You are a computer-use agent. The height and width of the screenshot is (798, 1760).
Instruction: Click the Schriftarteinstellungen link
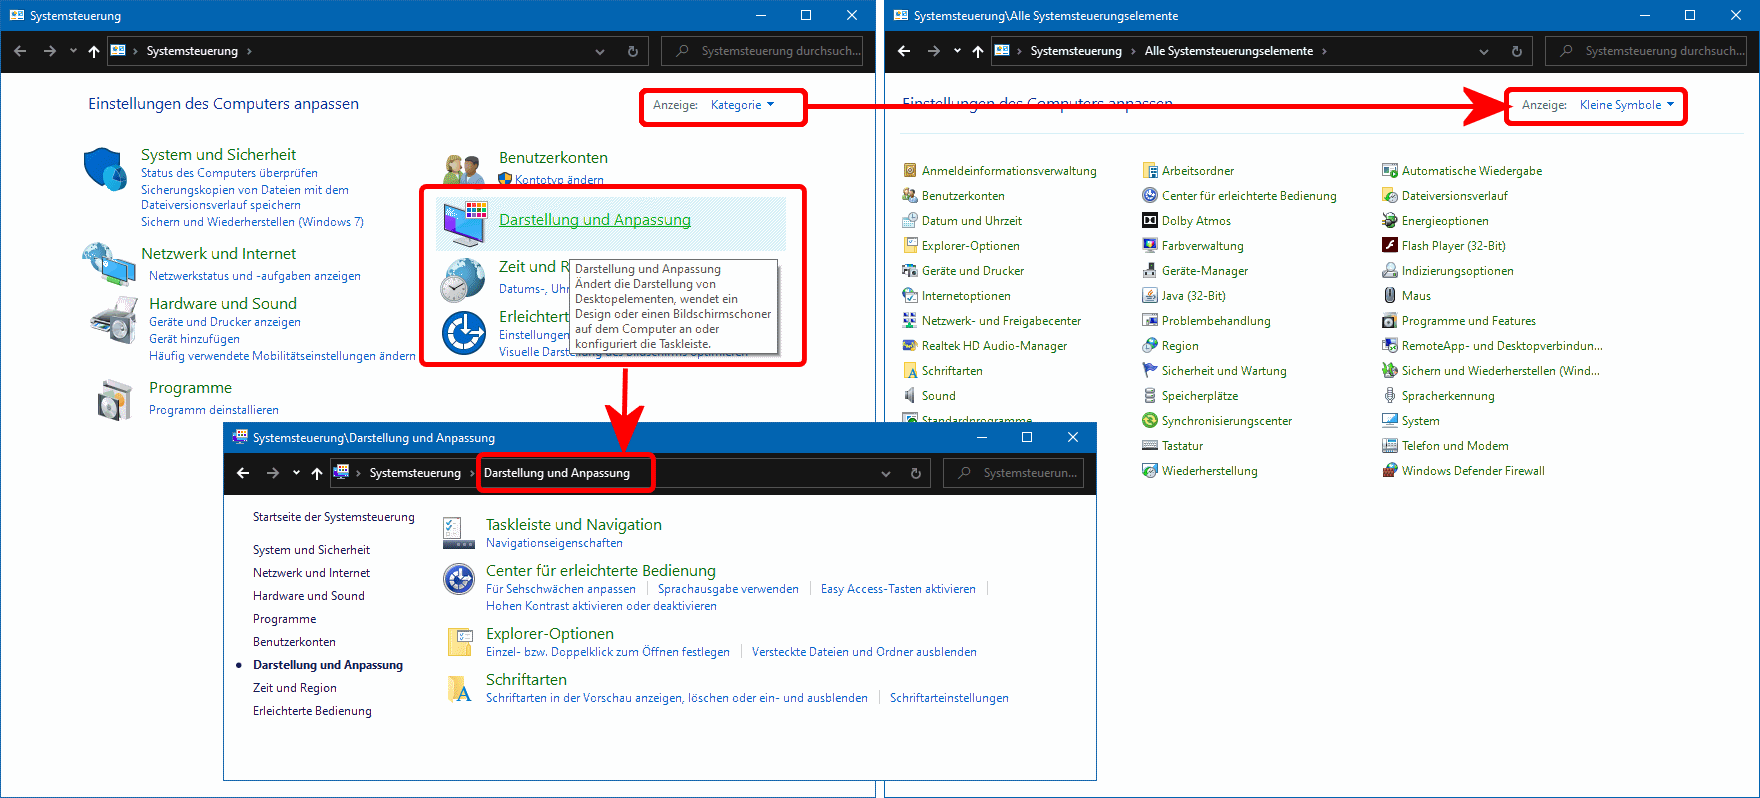[949, 698]
